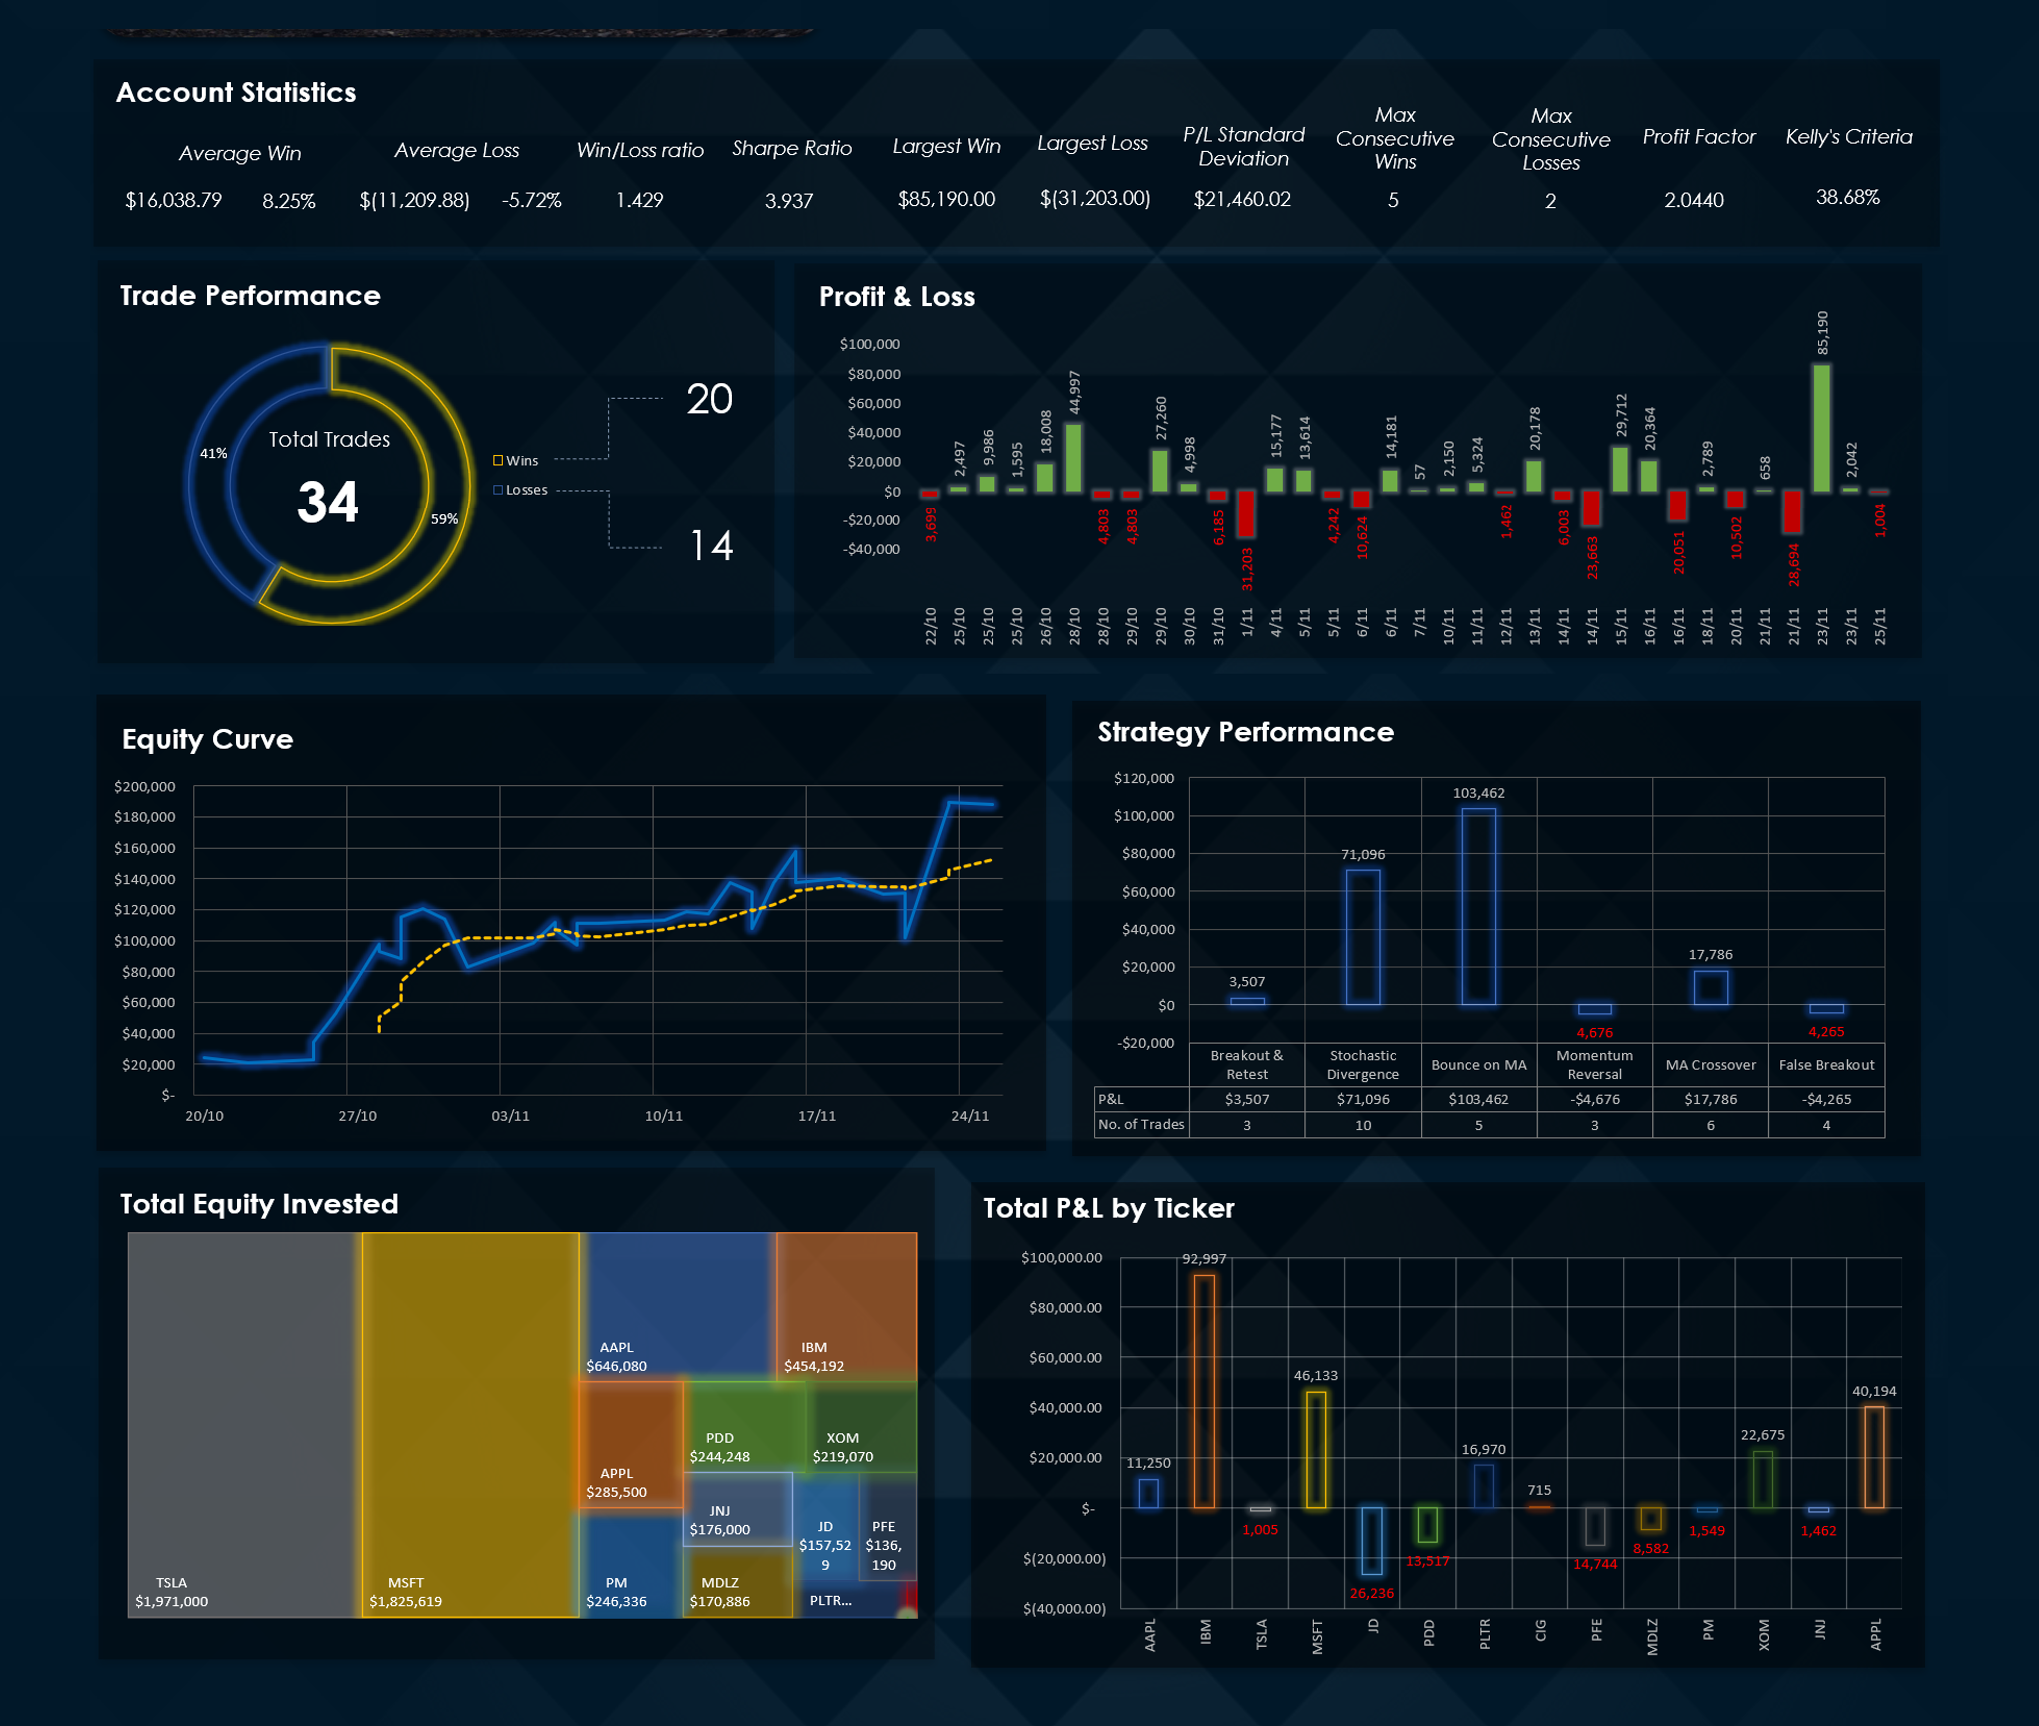The height and width of the screenshot is (1726, 2039).
Task: Click the PLTR bar labeled 16,970
Action: tap(1484, 1487)
